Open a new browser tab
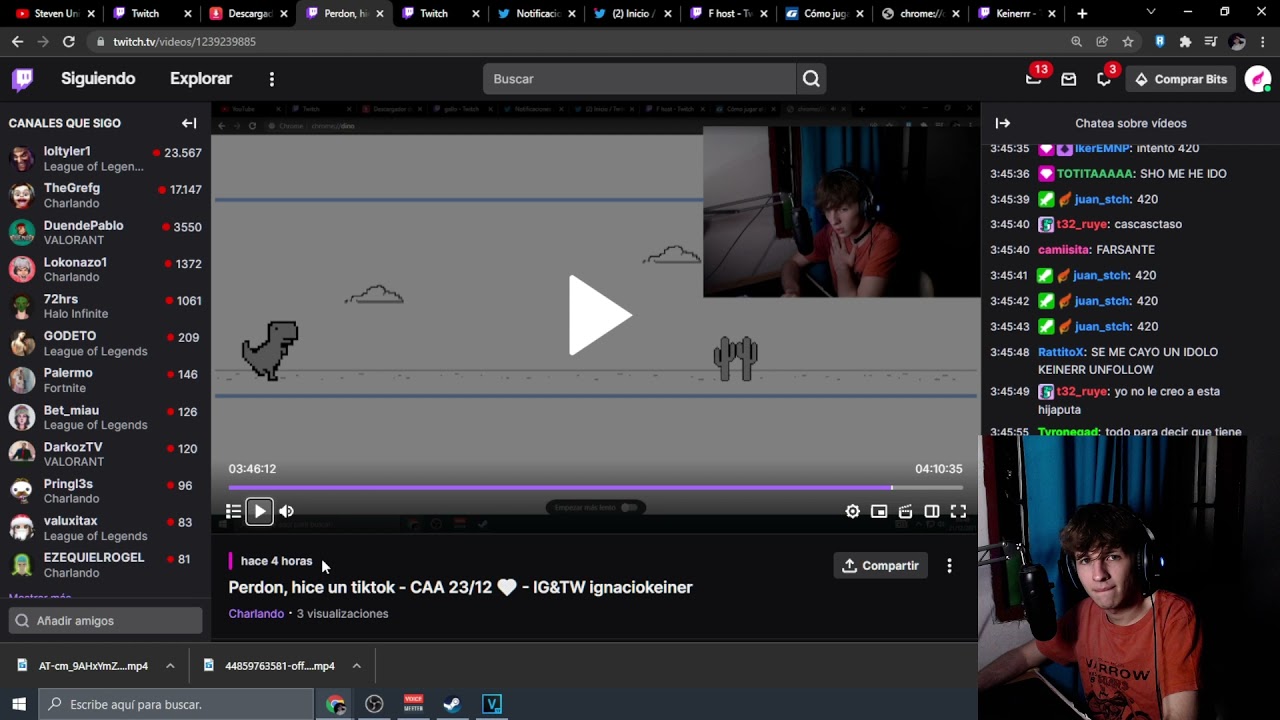 [1082, 14]
